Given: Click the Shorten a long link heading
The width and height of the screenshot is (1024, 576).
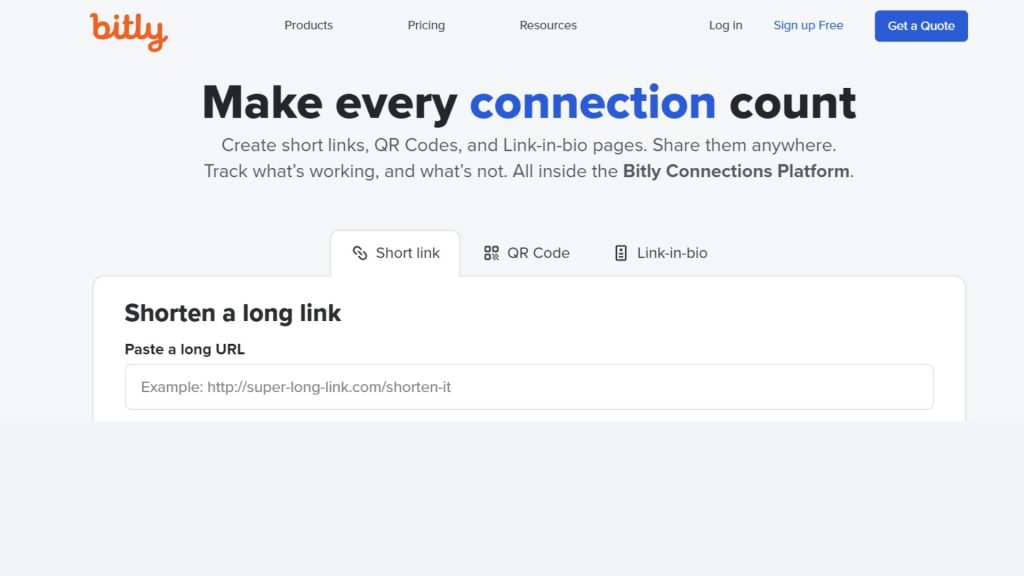Looking at the screenshot, I should [x=233, y=313].
